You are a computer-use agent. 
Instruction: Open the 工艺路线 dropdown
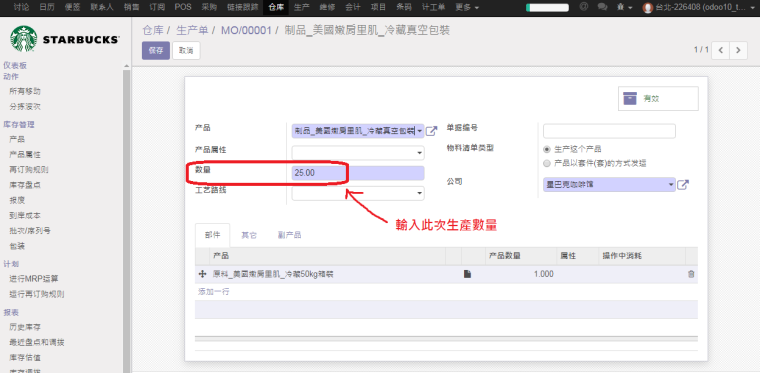(x=358, y=193)
